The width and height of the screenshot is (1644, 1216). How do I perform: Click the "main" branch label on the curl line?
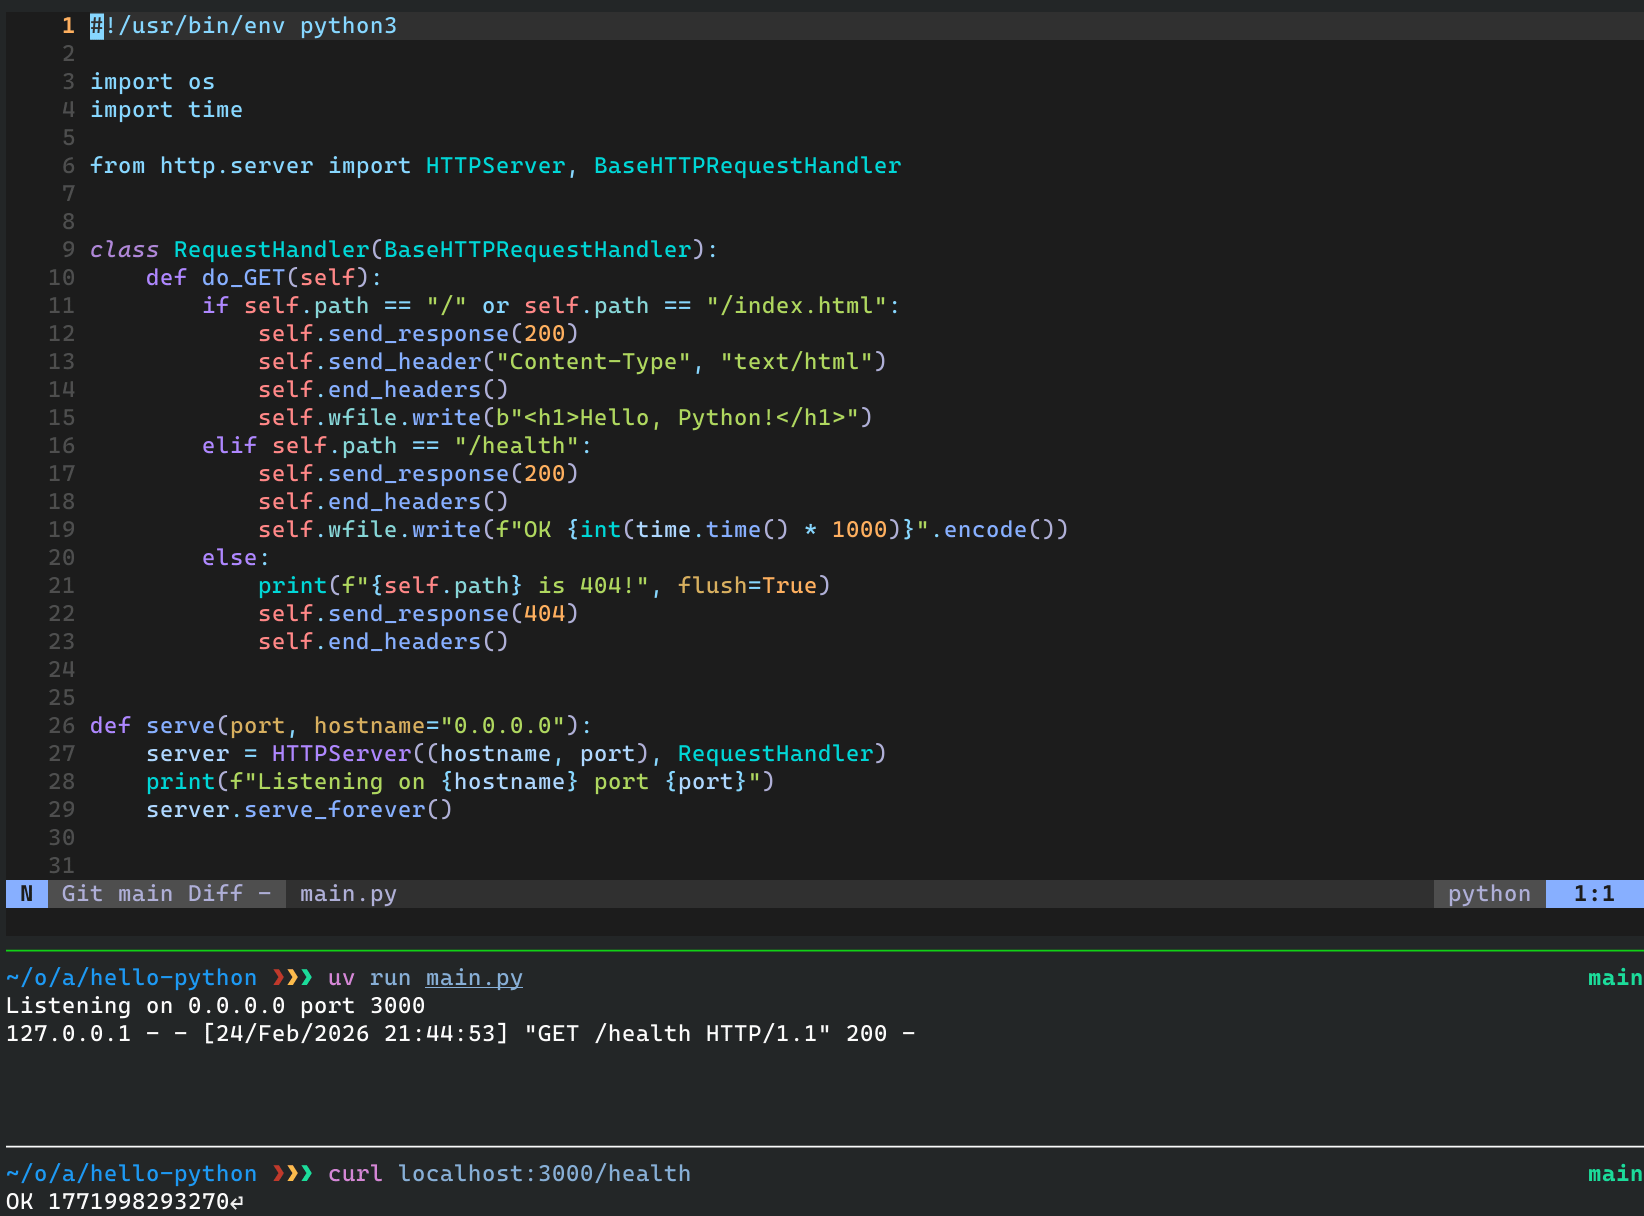tap(1615, 1174)
